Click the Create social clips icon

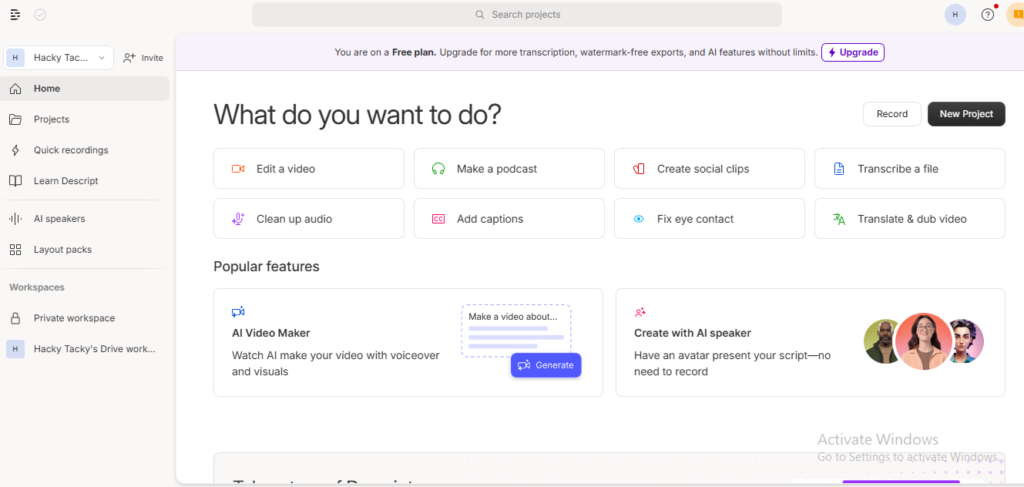[x=639, y=169]
